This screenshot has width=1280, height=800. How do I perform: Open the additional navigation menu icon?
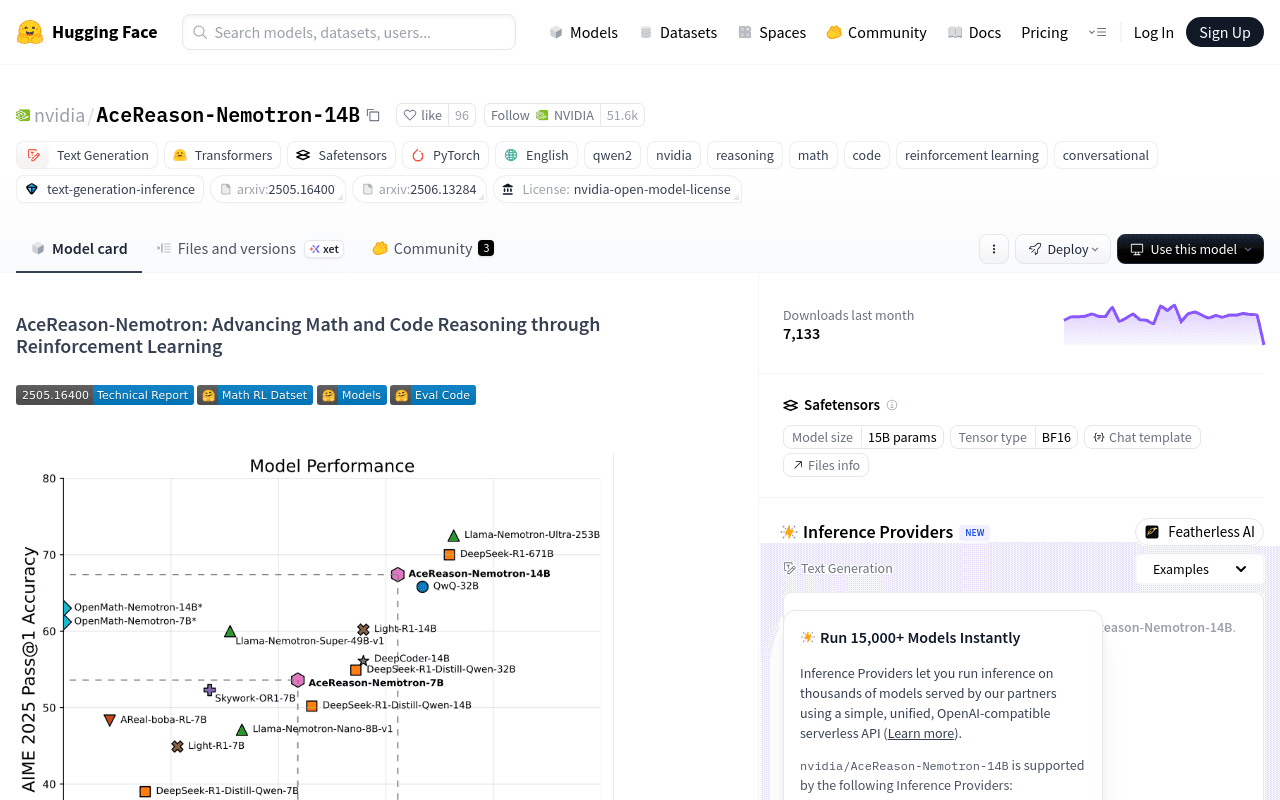[1097, 32]
